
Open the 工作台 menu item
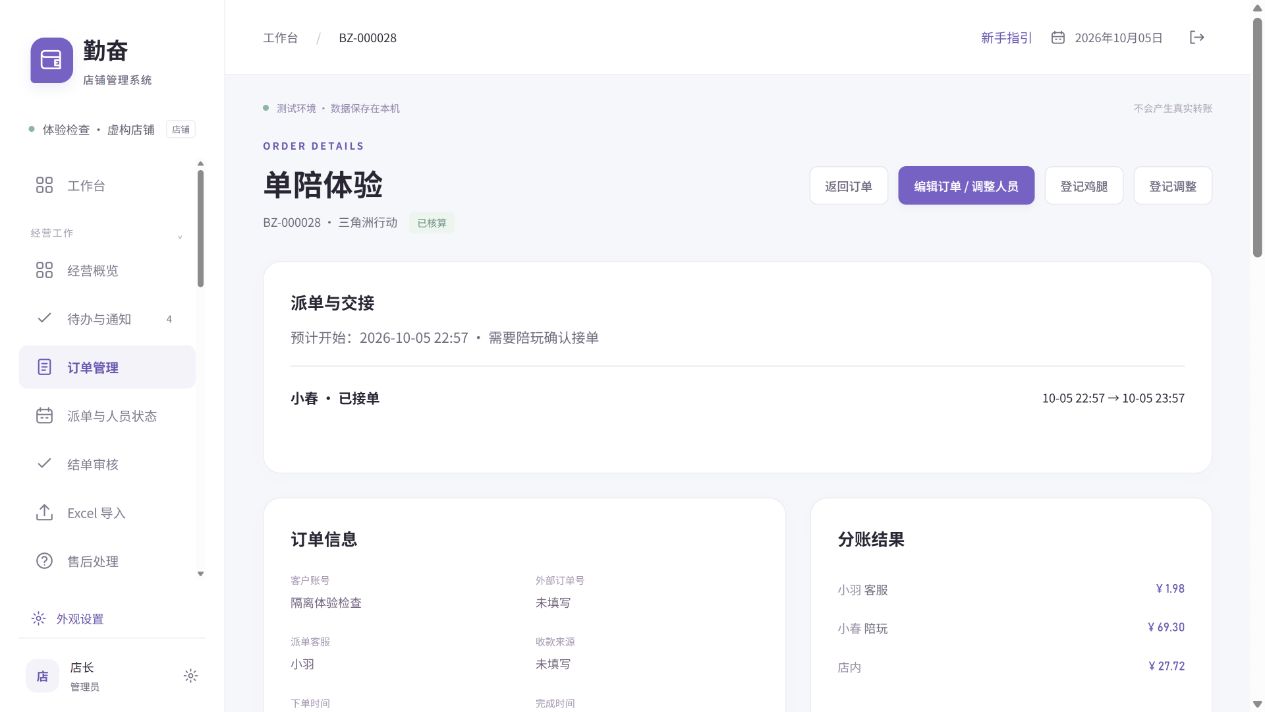click(x=107, y=185)
